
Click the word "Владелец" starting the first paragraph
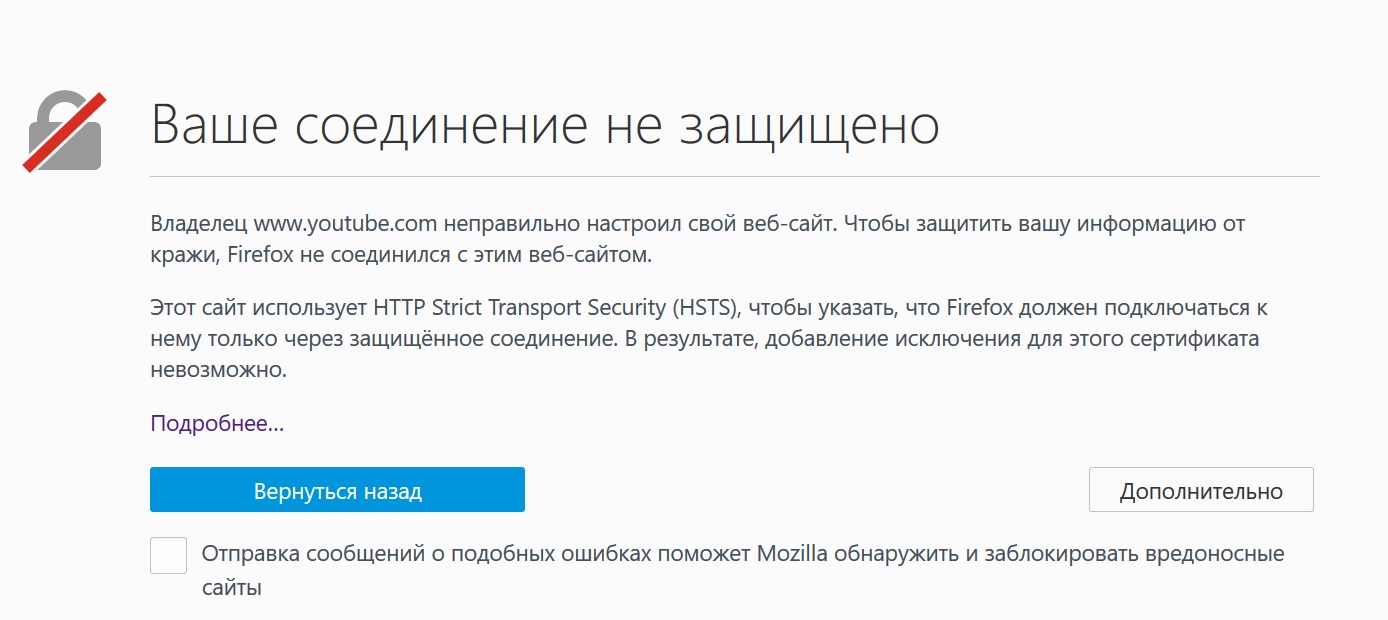pos(198,223)
